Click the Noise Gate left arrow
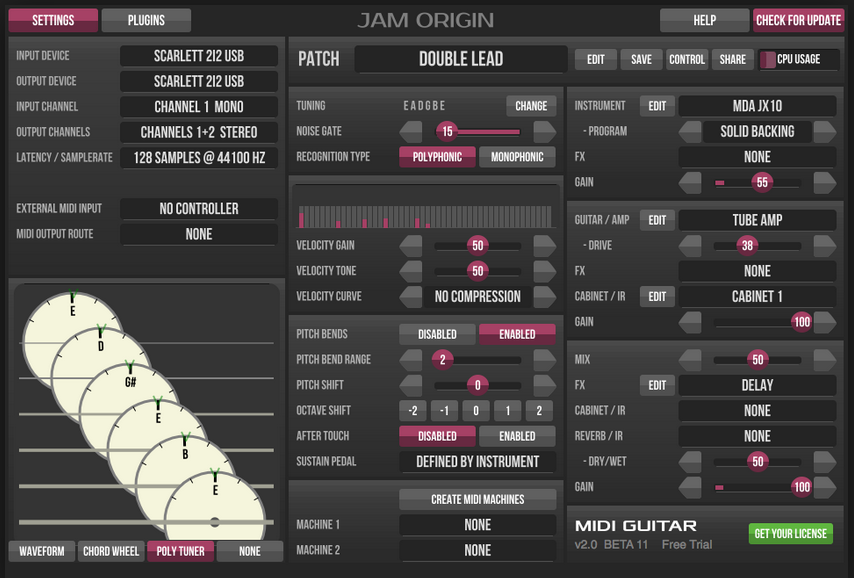This screenshot has height=578, width=854. [x=411, y=131]
